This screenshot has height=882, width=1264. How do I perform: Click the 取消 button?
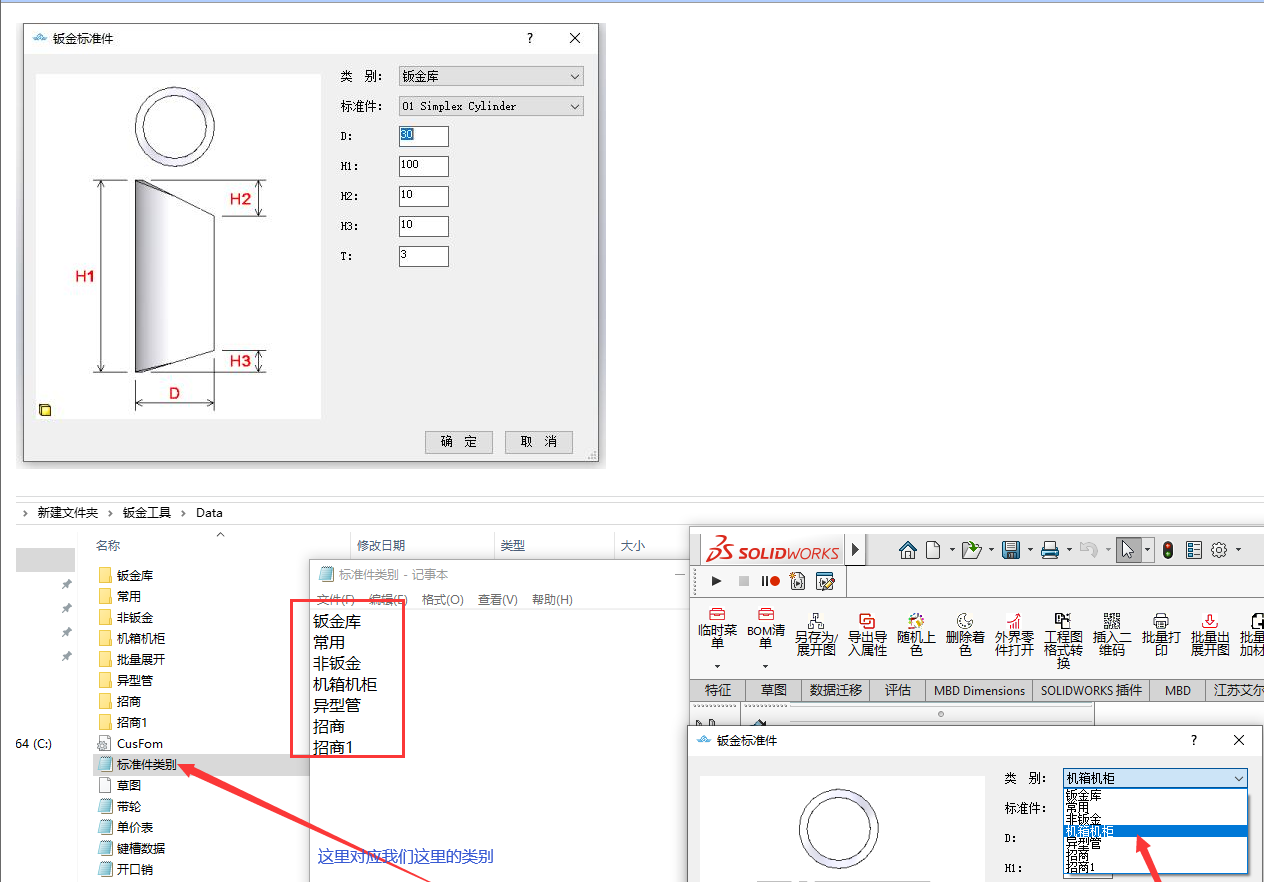[538, 442]
